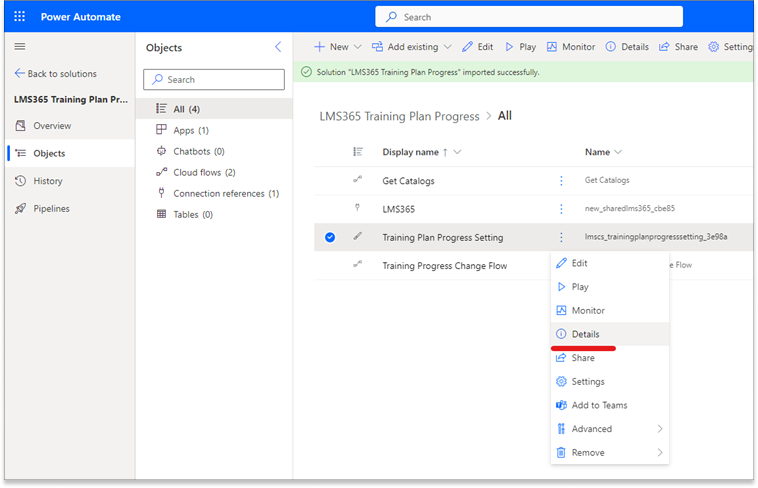The image size is (758, 488).
Task: Open the app launcher waffle icon
Action: click(19, 16)
